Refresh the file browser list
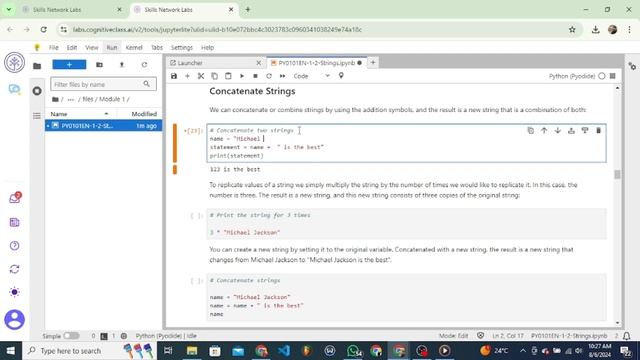 coord(144,64)
